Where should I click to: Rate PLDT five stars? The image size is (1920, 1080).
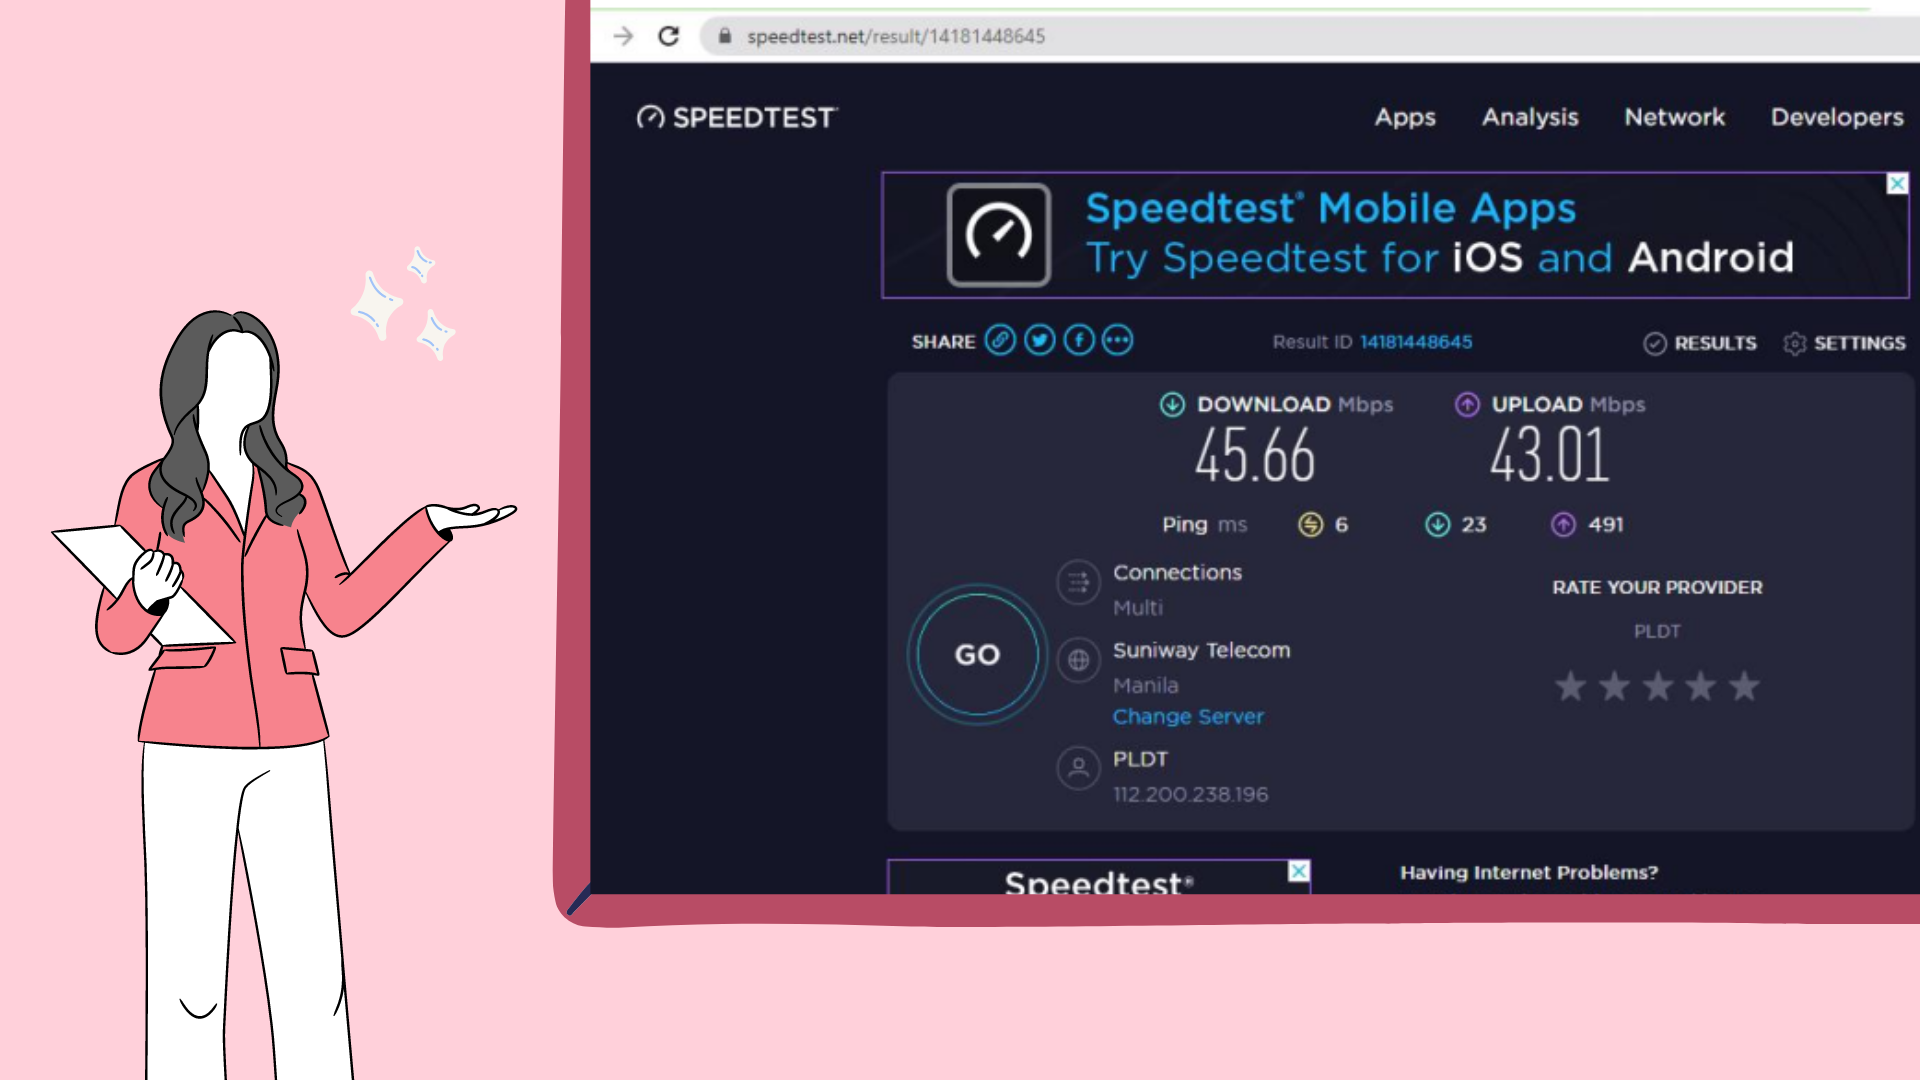pos(1744,686)
